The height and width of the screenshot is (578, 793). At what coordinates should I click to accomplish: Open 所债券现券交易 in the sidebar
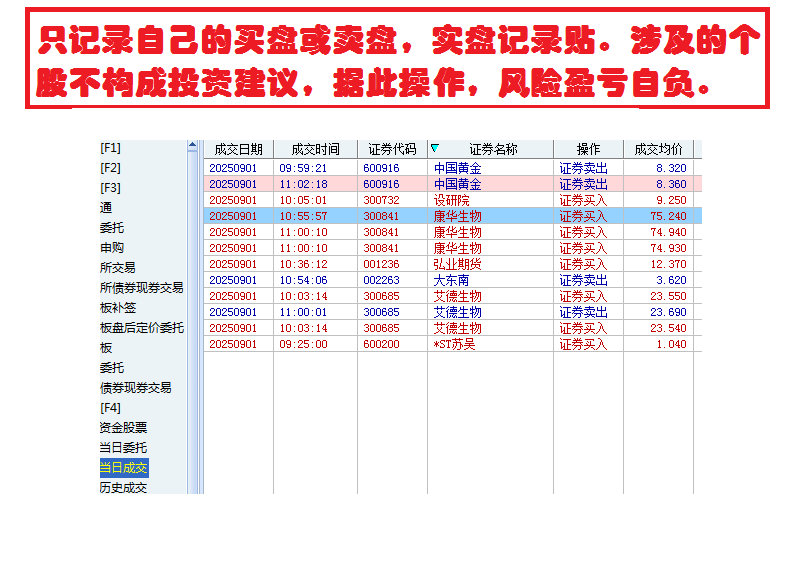pyautogui.click(x=142, y=288)
